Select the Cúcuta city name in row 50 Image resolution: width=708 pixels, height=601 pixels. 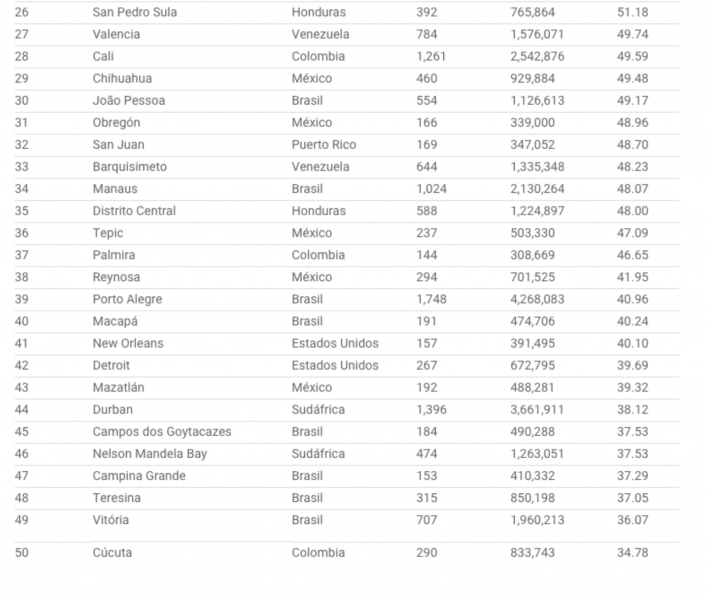click(112, 552)
